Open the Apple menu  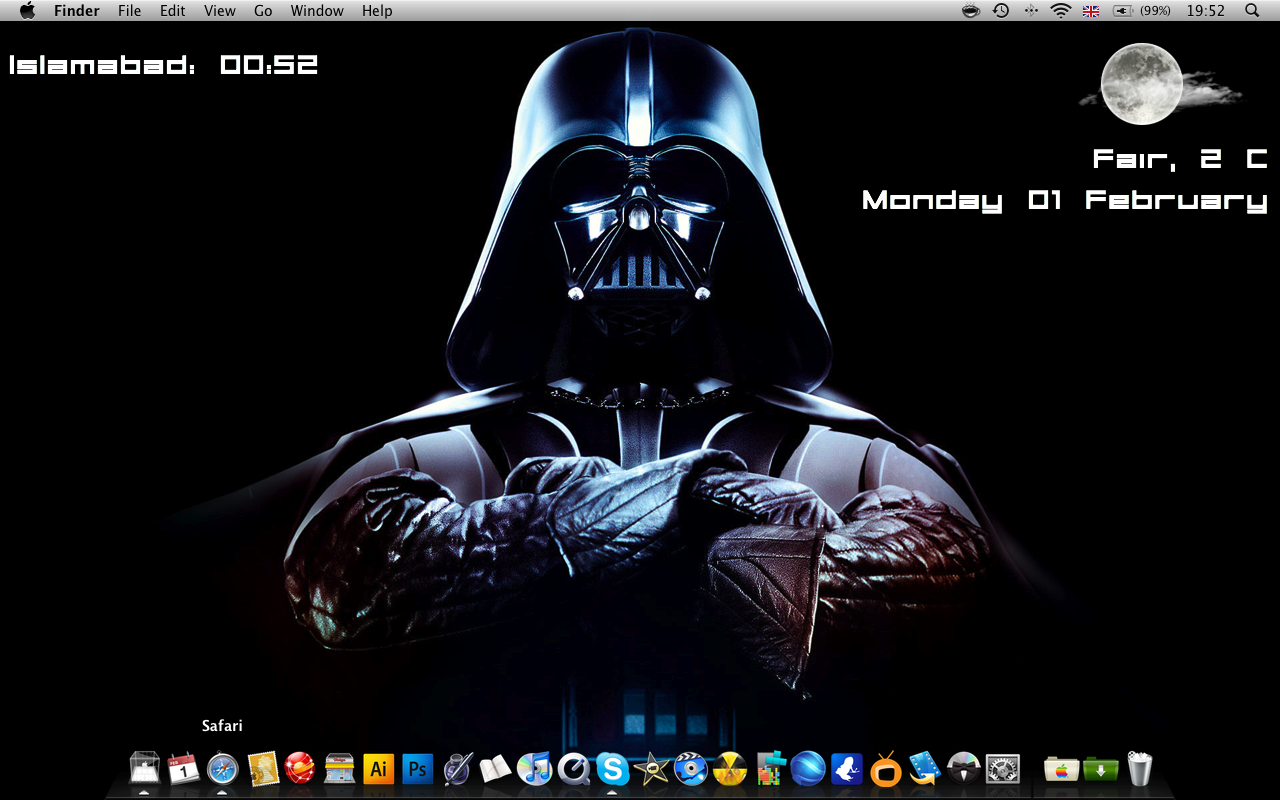[27, 11]
